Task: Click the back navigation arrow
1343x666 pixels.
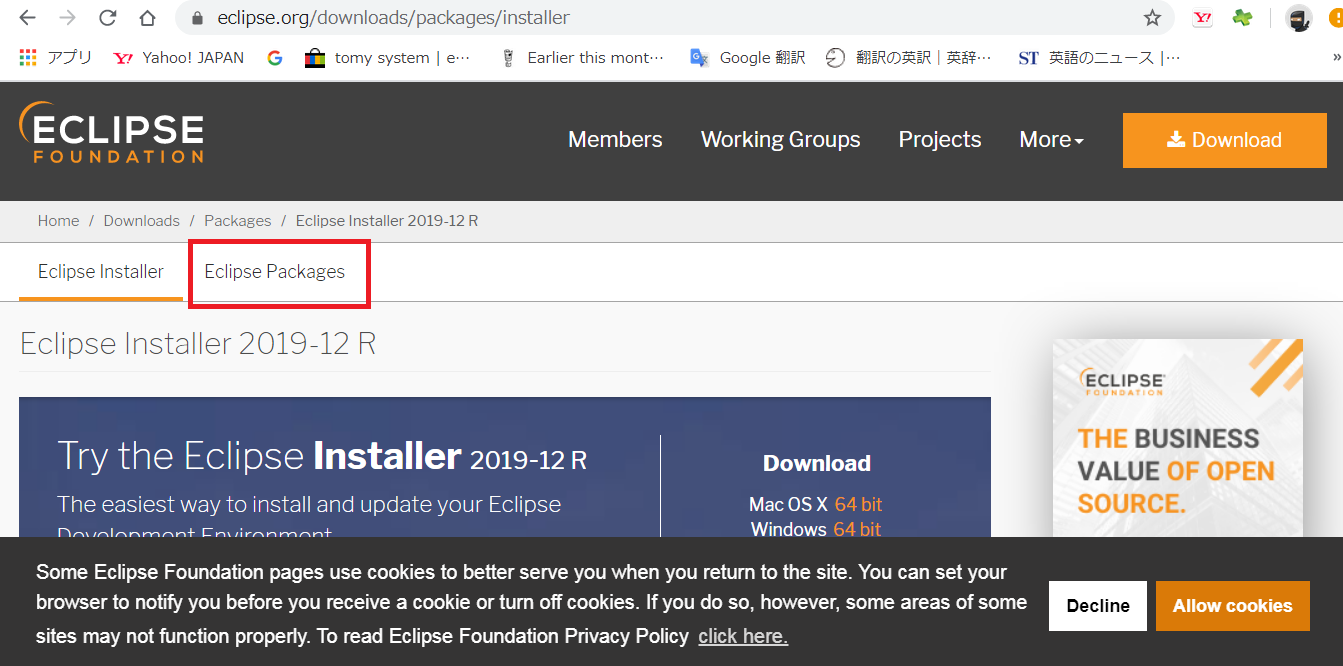Action: point(25,17)
